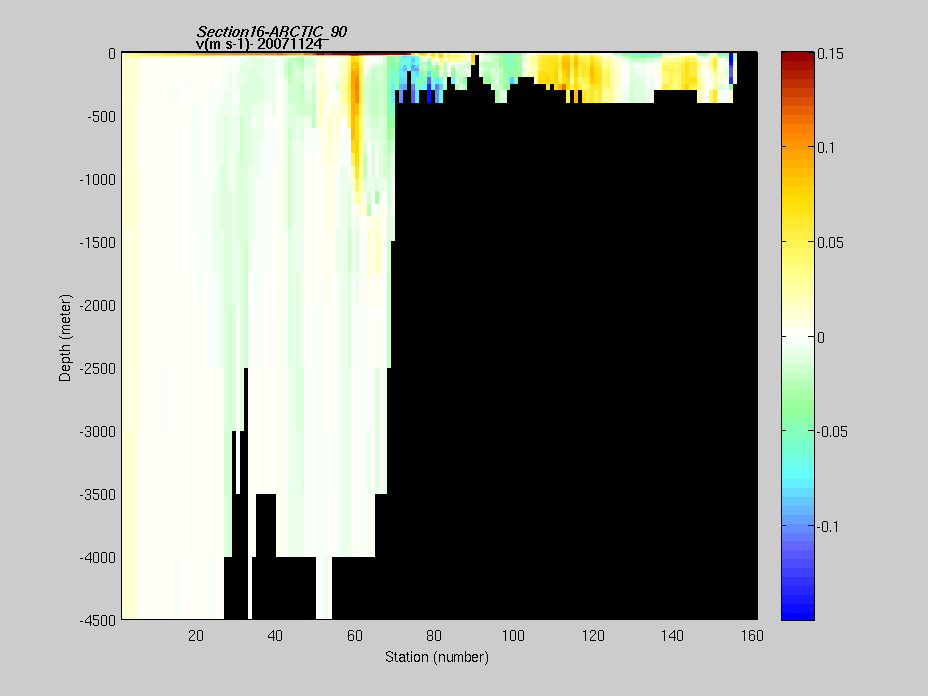928x696 pixels.
Task: Click the subtitle 'v(m s-1)- 20071124'
Action: click(x=259, y=44)
